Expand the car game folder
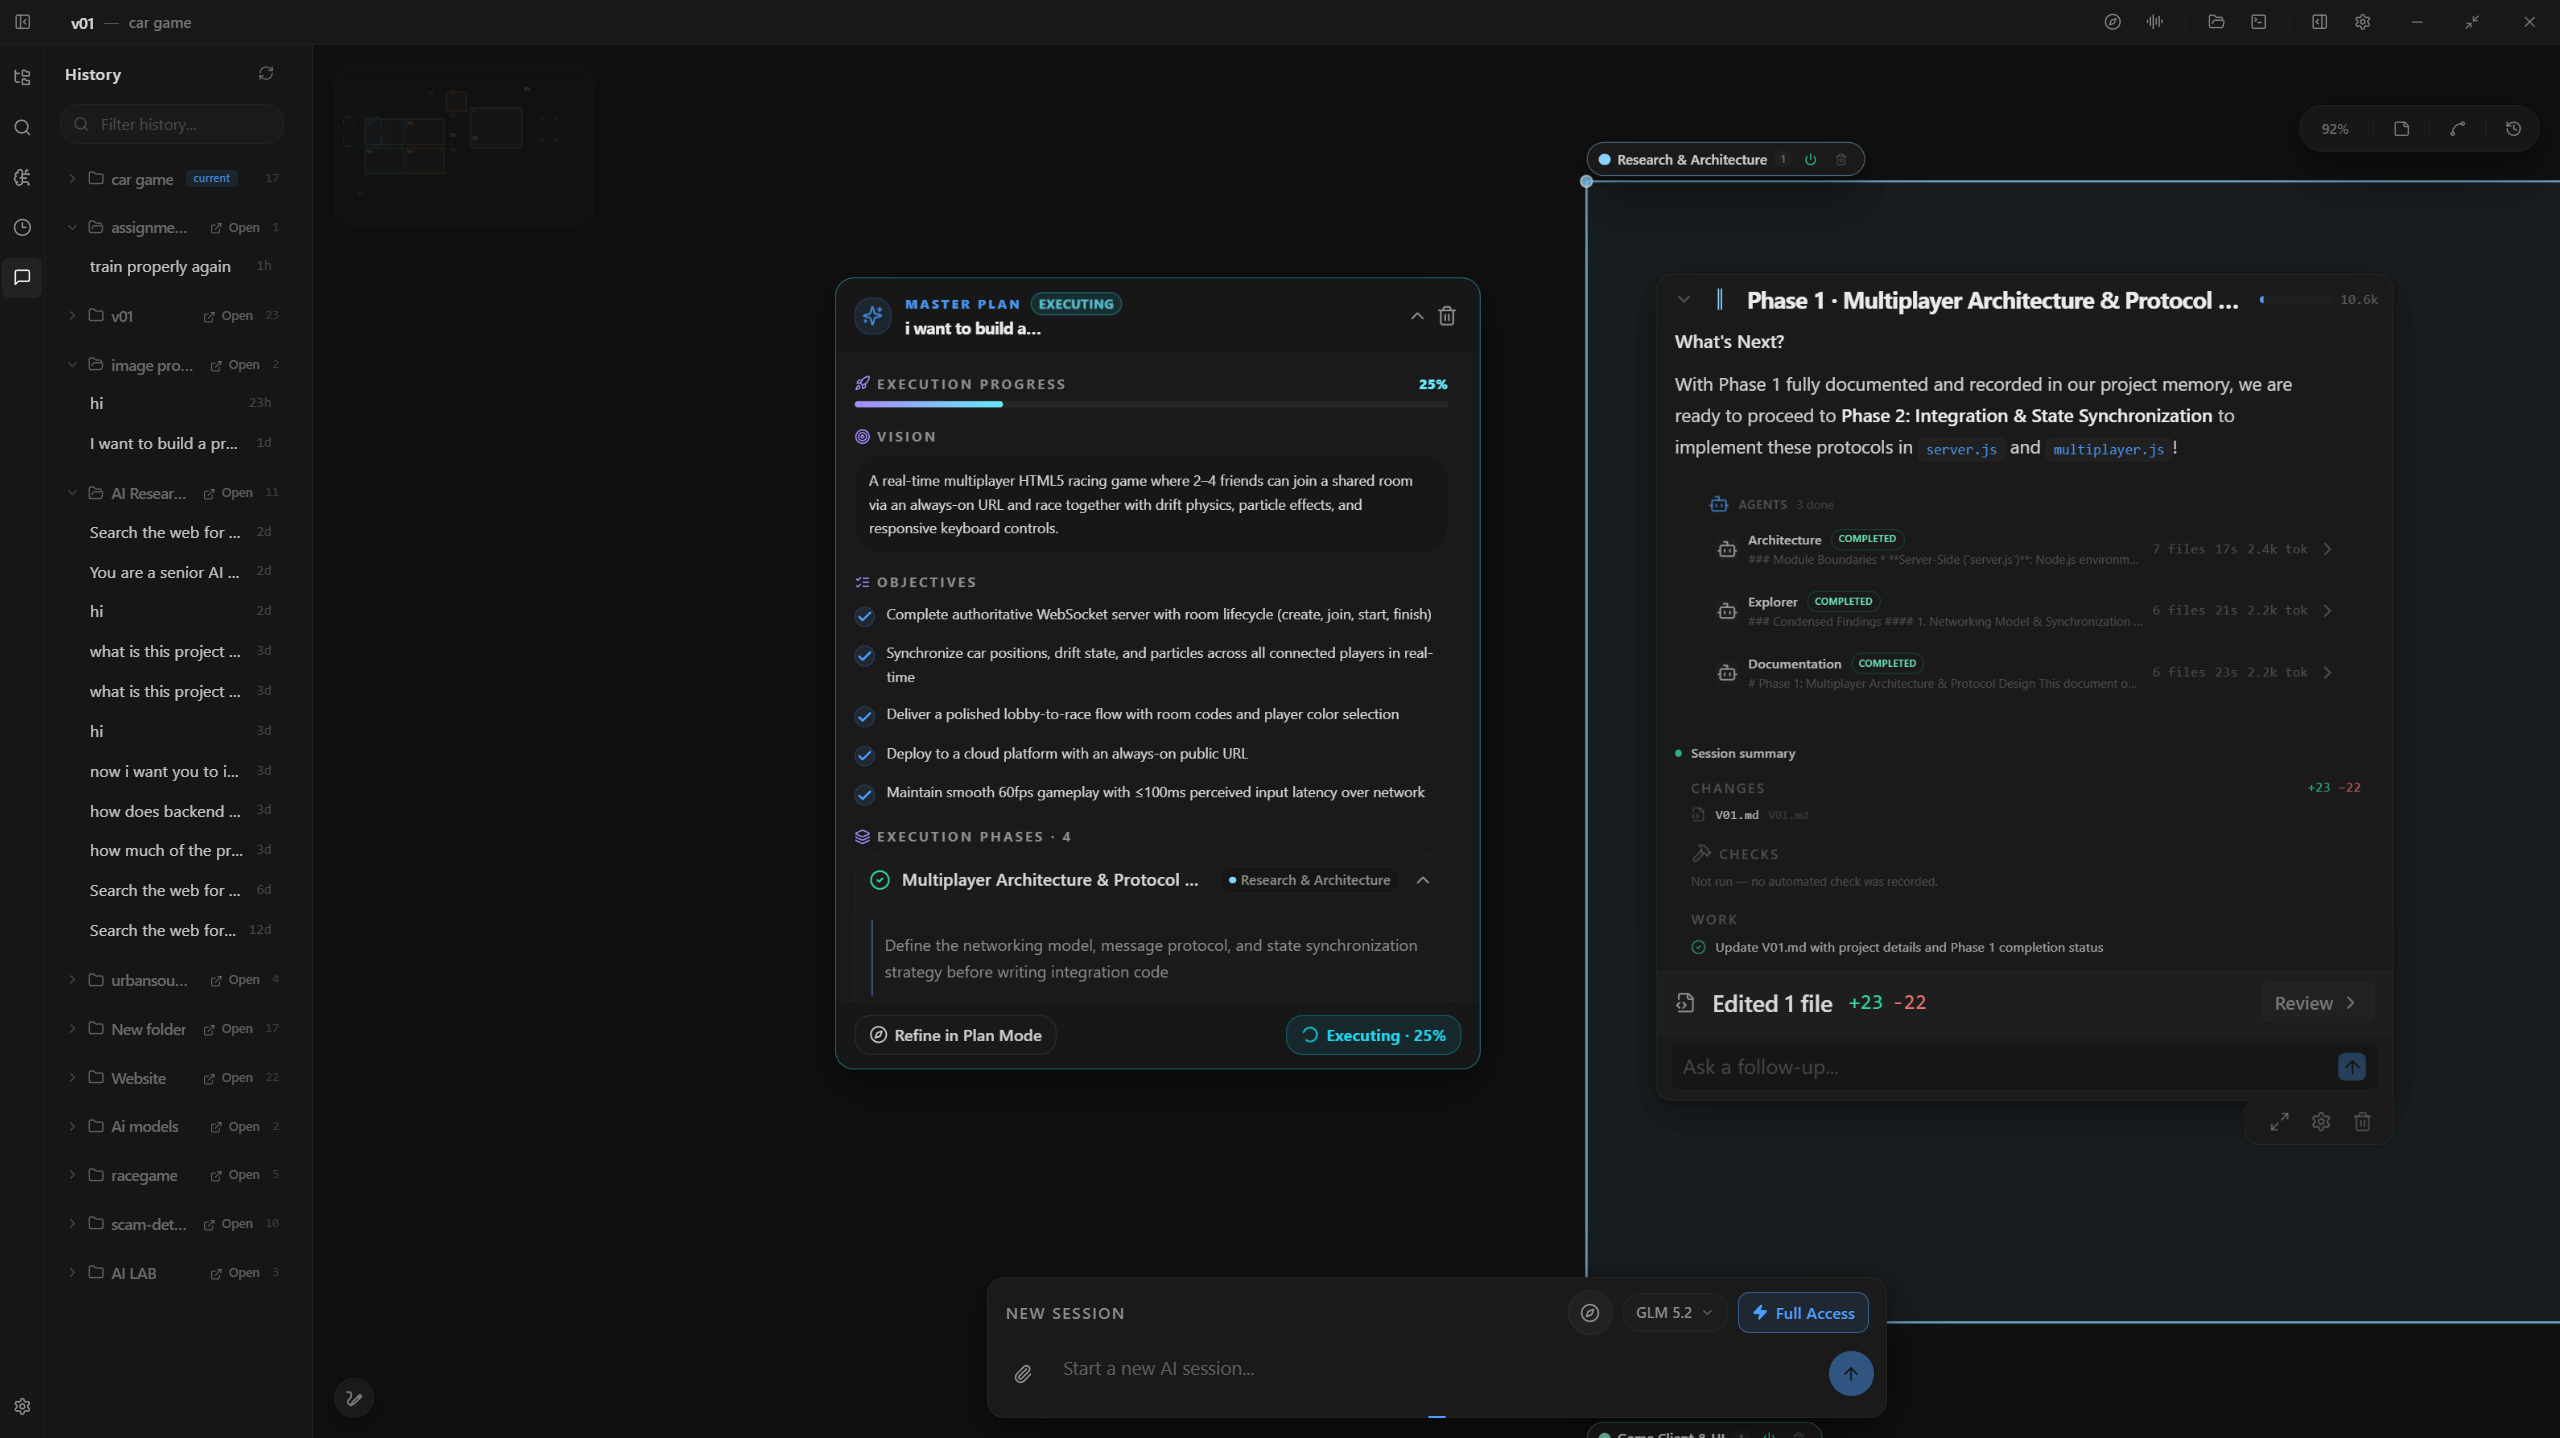 72,179
